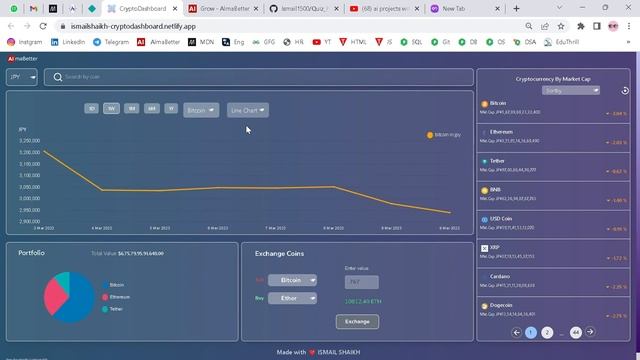
Task: Open the Buy coin Ether dropdown
Action: click(292, 298)
